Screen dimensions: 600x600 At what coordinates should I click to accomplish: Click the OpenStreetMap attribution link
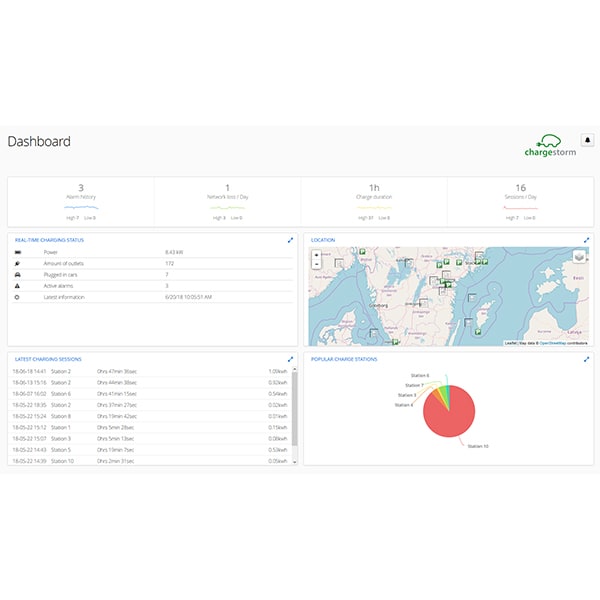pyautogui.click(x=553, y=343)
